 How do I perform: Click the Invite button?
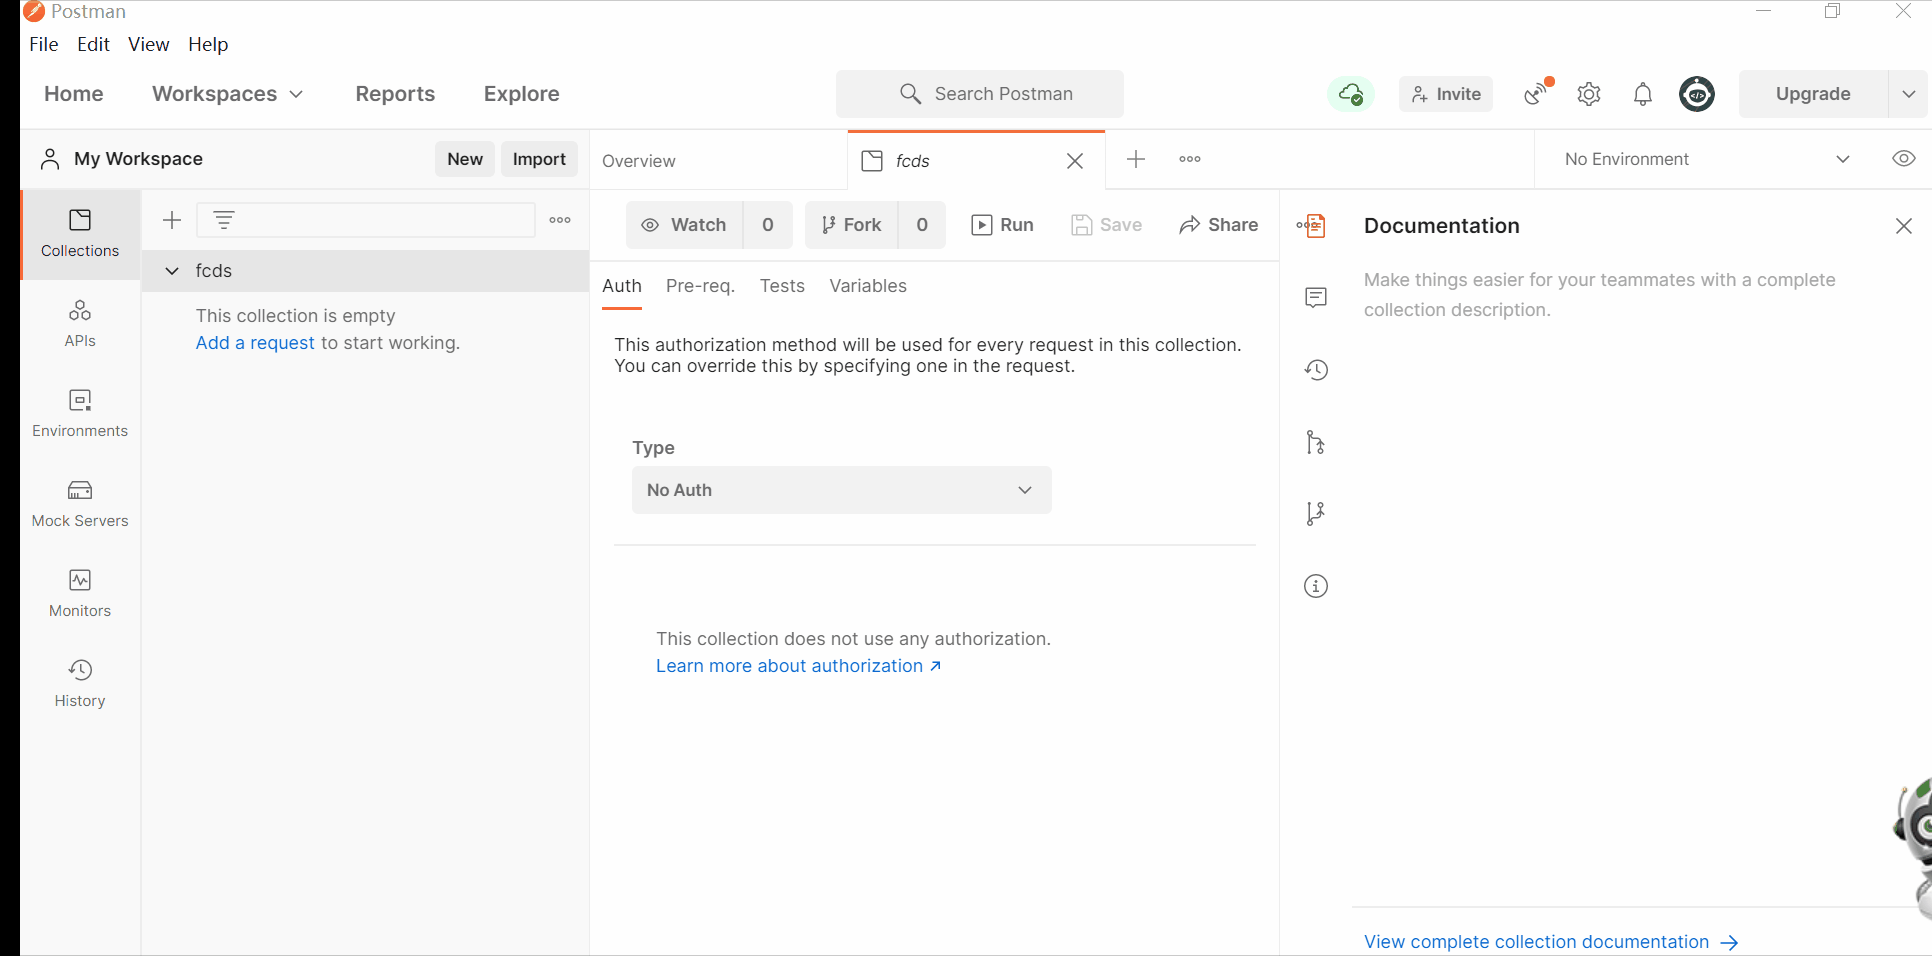click(1446, 94)
